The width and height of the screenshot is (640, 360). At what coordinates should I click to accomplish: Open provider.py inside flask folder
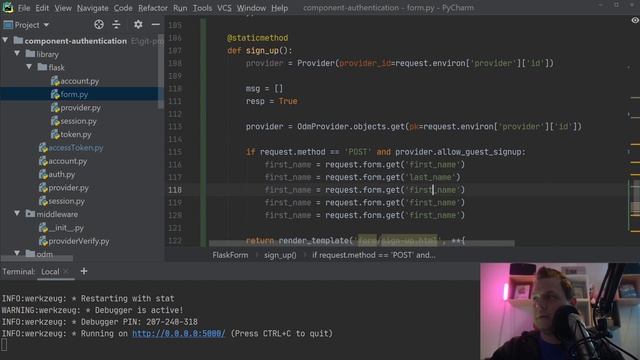(x=80, y=108)
